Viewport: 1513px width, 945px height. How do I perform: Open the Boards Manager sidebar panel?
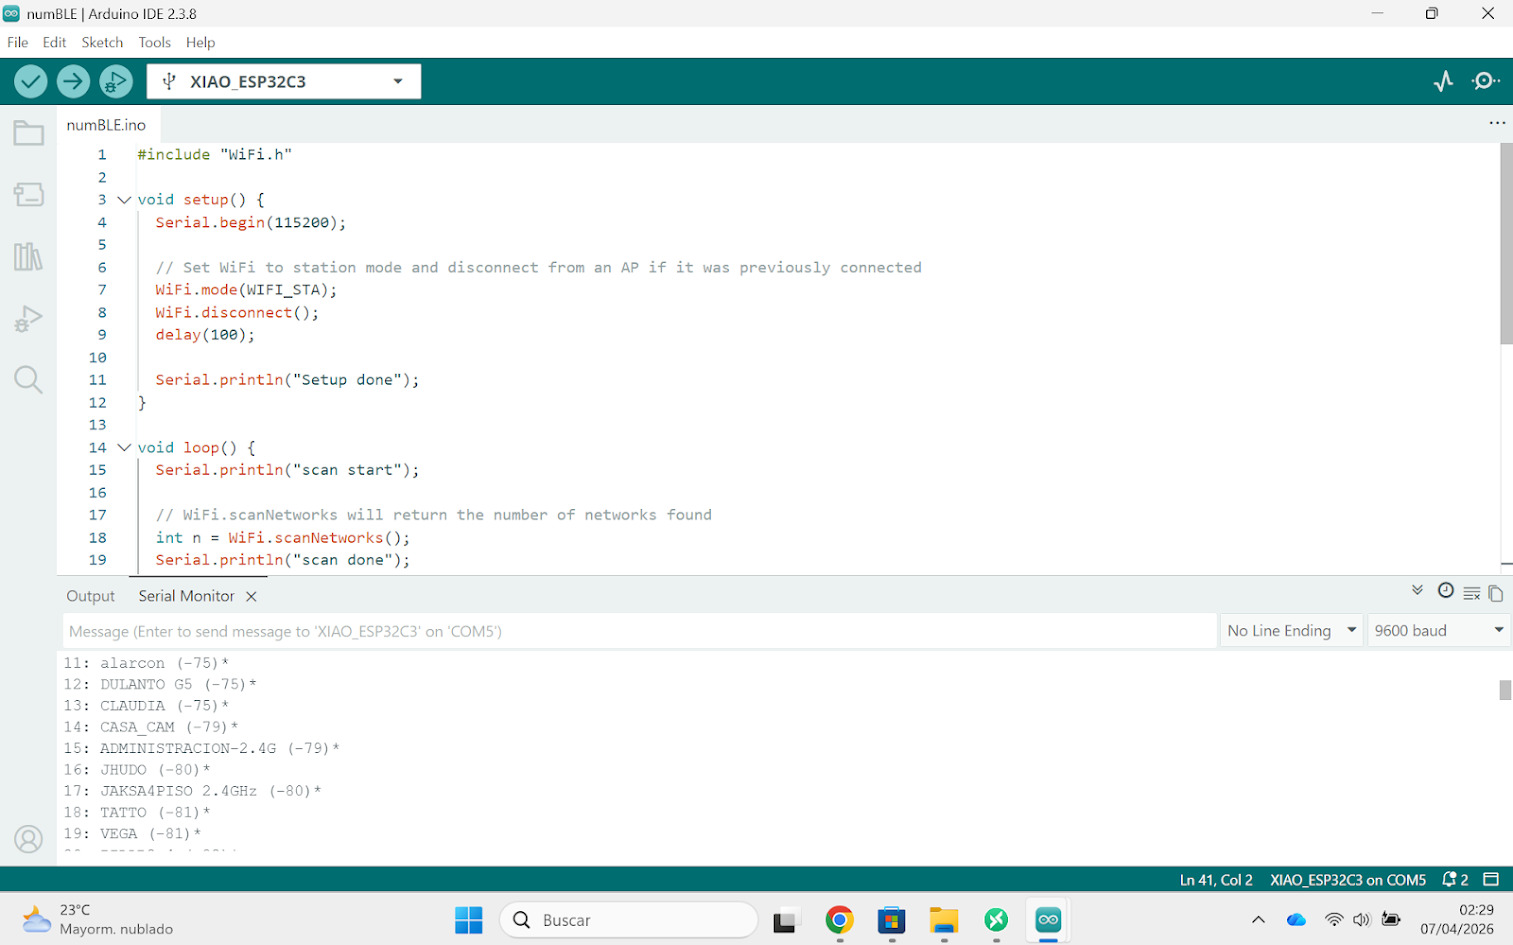pos(28,194)
